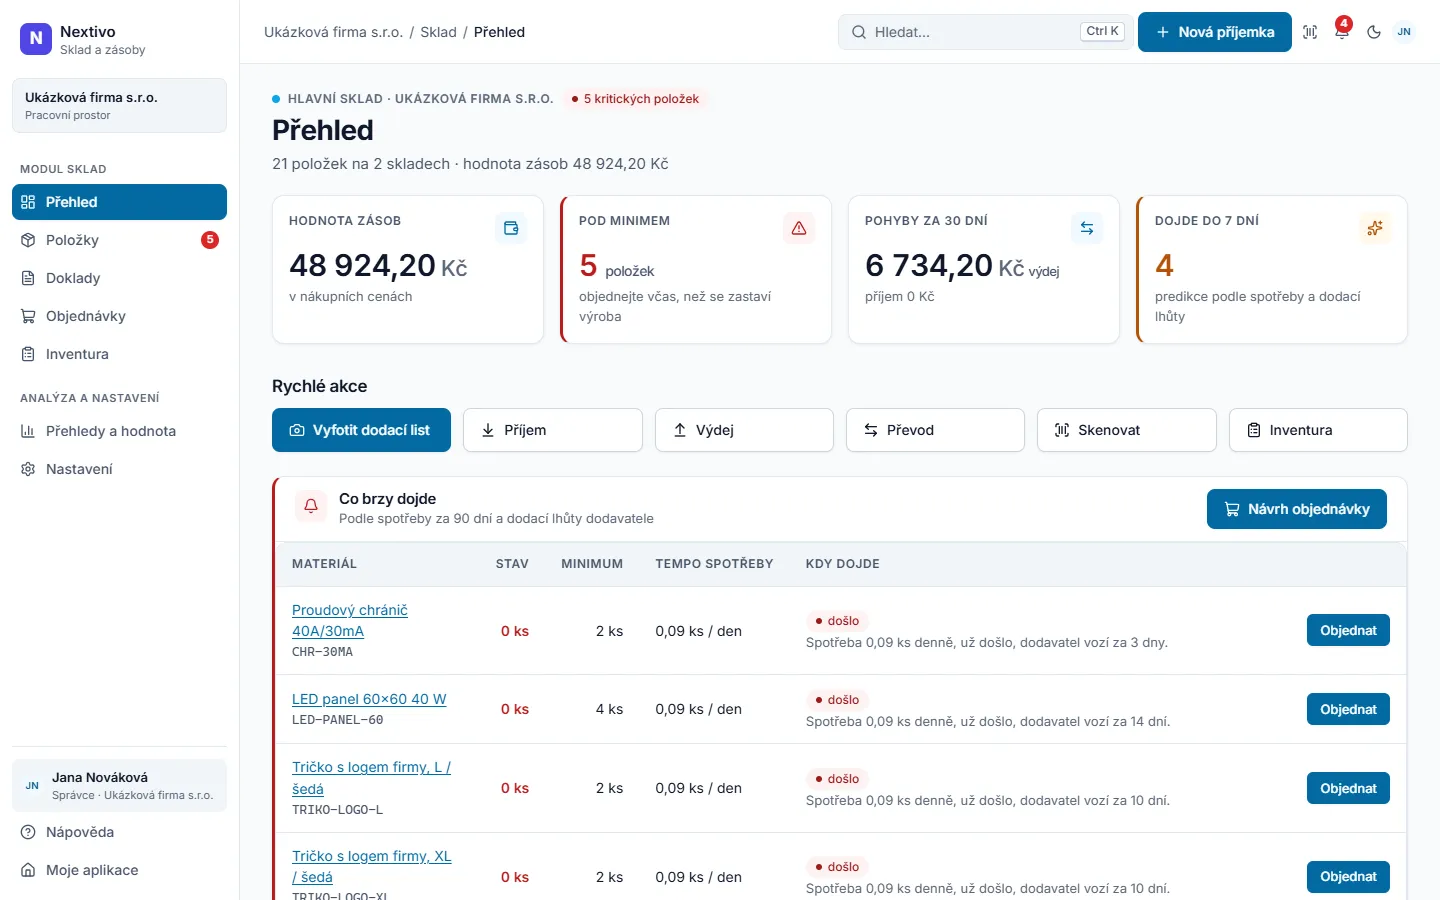Click the warning triangle icon on Pod minimem card

pyautogui.click(x=799, y=228)
